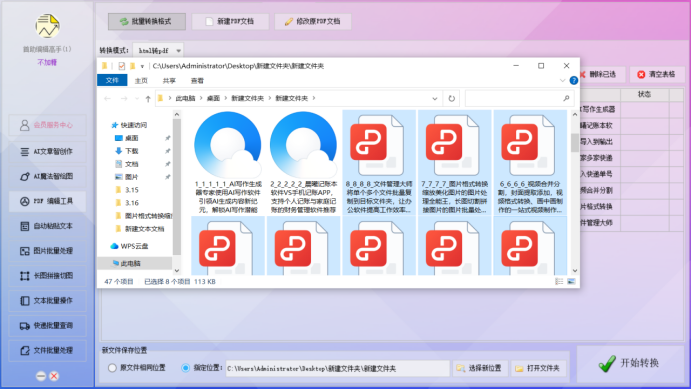Open 快递批量查询 tool
The height and width of the screenshot is (389, 692).
pyautogui.click(x=47, y=326)
